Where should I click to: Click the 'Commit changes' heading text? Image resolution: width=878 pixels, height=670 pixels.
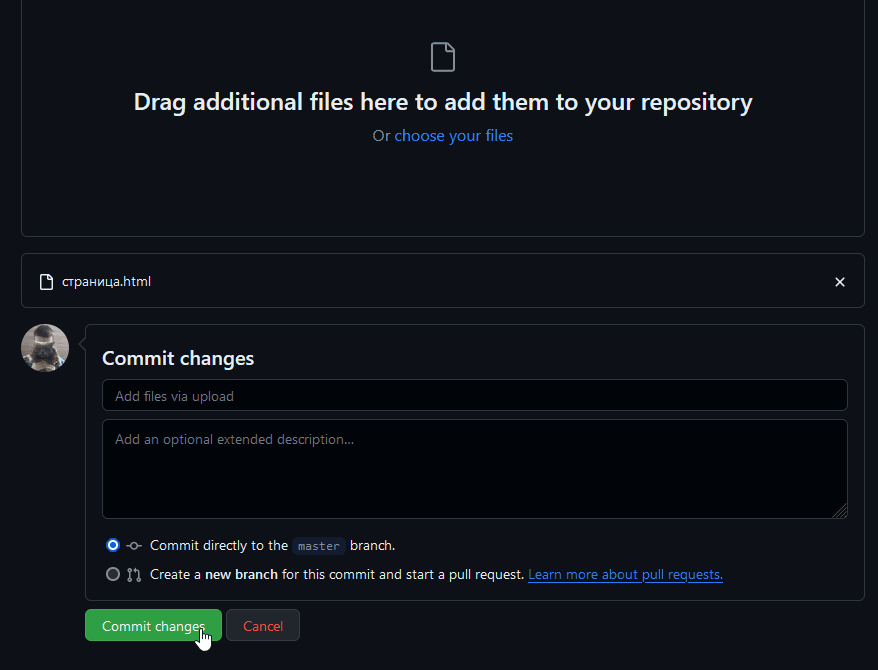[x=178, y=358]
